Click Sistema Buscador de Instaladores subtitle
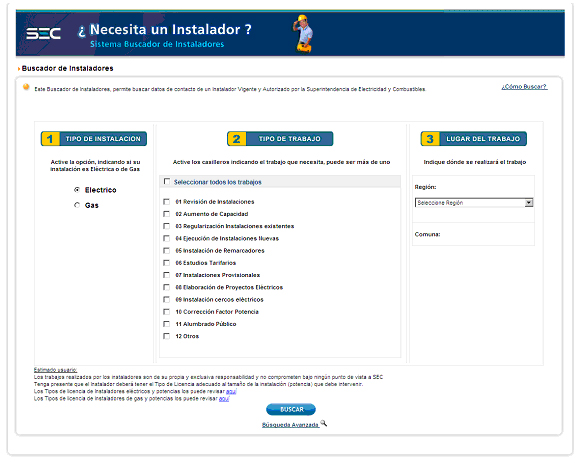 point(157,44)
